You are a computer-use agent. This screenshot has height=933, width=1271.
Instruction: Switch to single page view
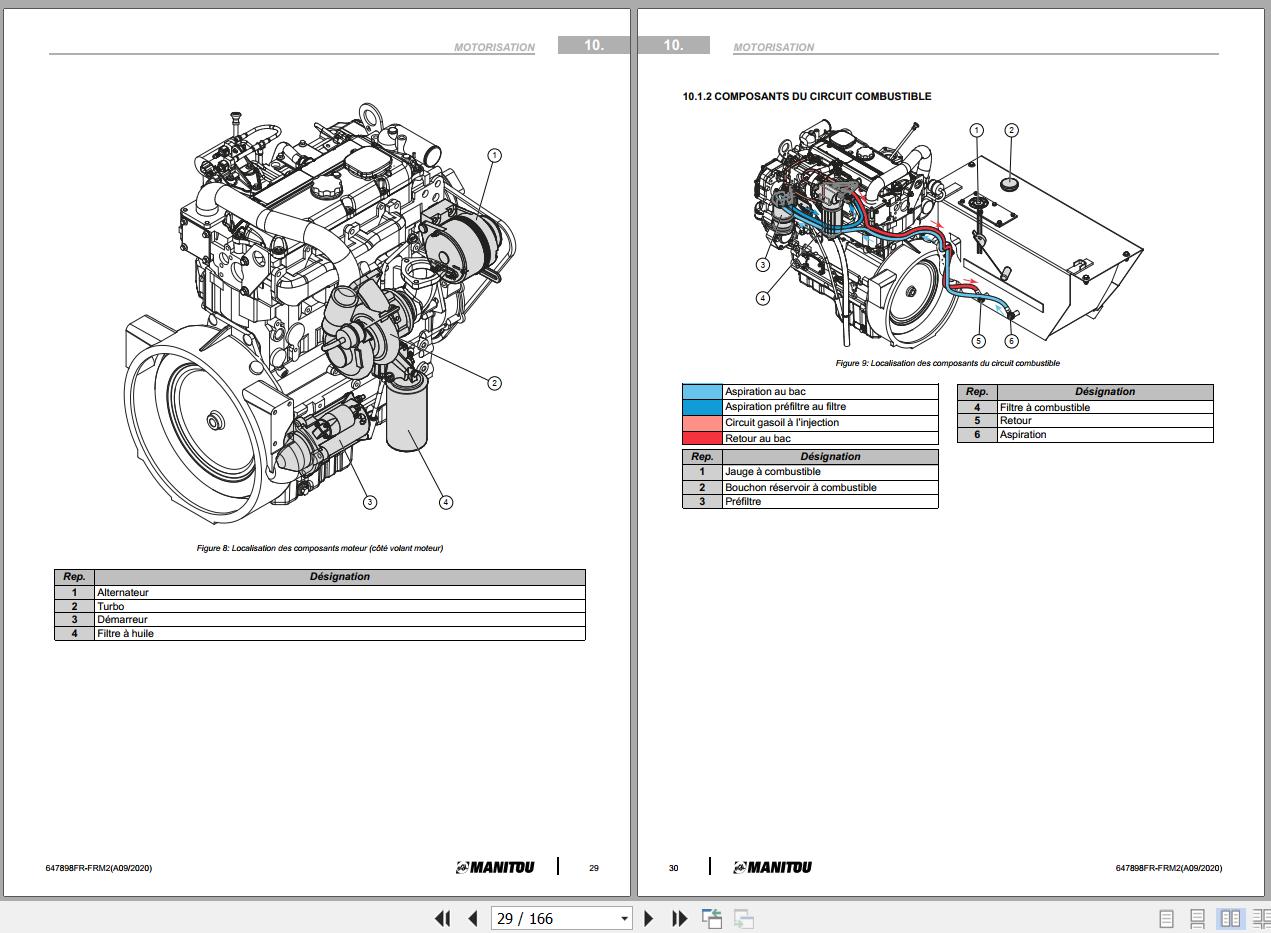1166,918
